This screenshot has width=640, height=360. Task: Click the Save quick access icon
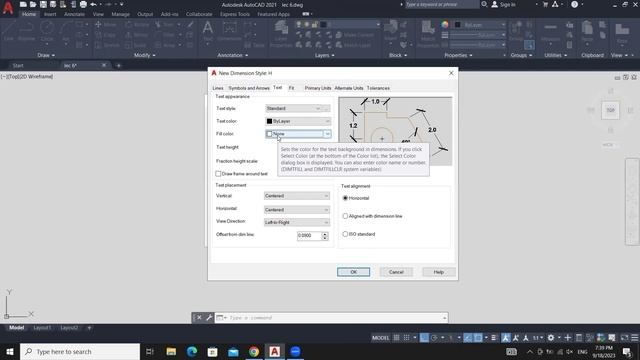click(43, 4)
